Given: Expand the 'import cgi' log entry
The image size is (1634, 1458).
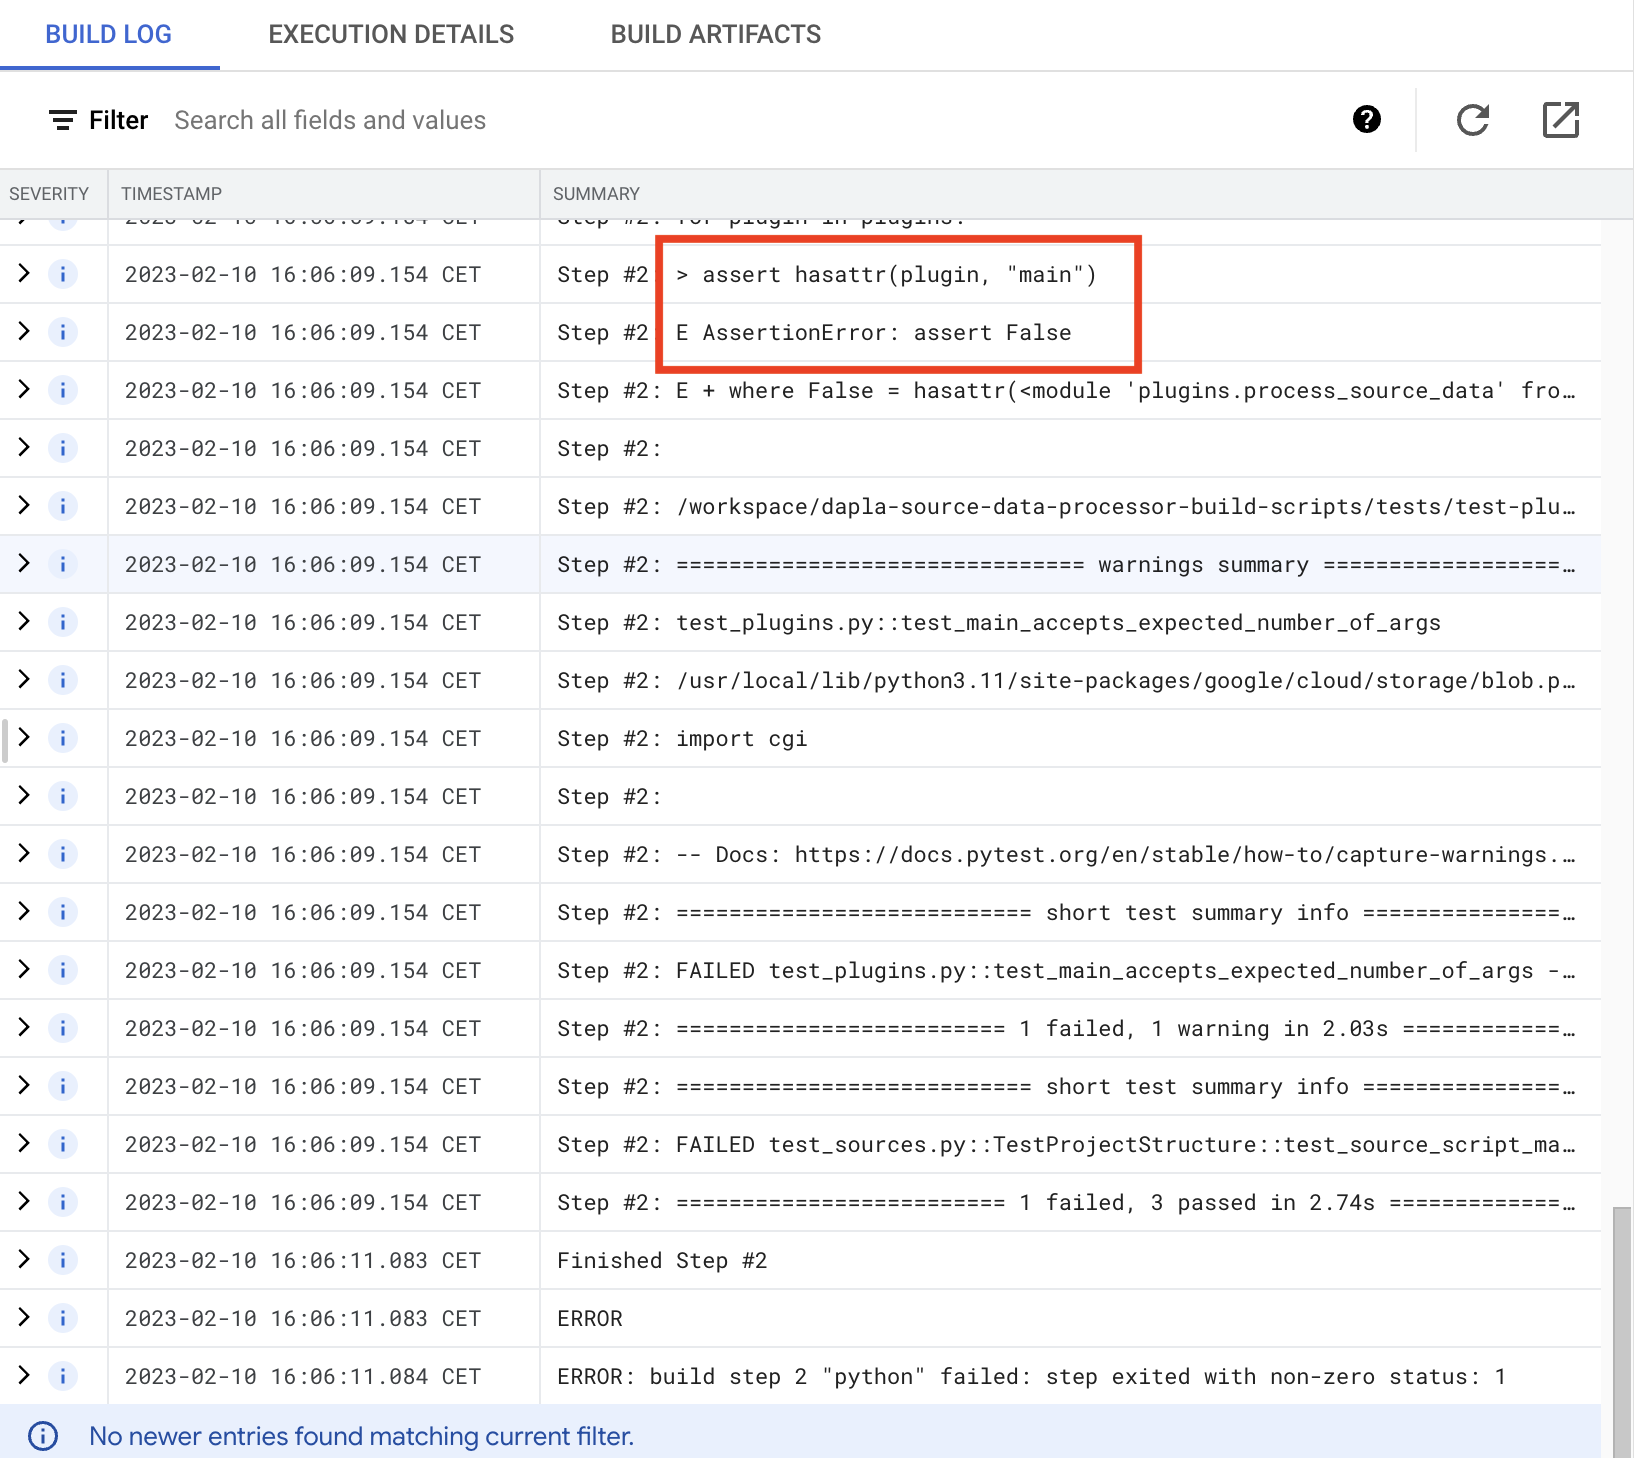Looking at the screenshot, I should pyautogui.click(x=24, y=737).
